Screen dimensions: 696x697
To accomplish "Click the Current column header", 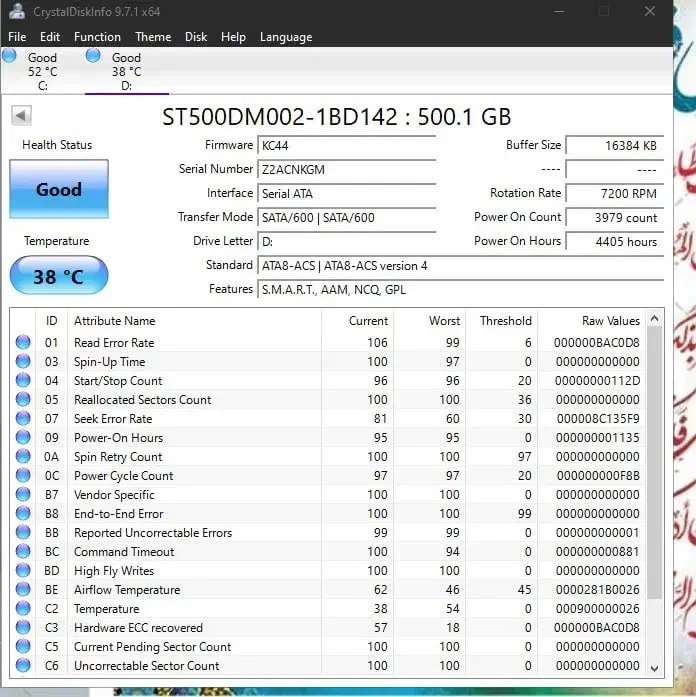I will pyautogui.click(x=357, y=320).
